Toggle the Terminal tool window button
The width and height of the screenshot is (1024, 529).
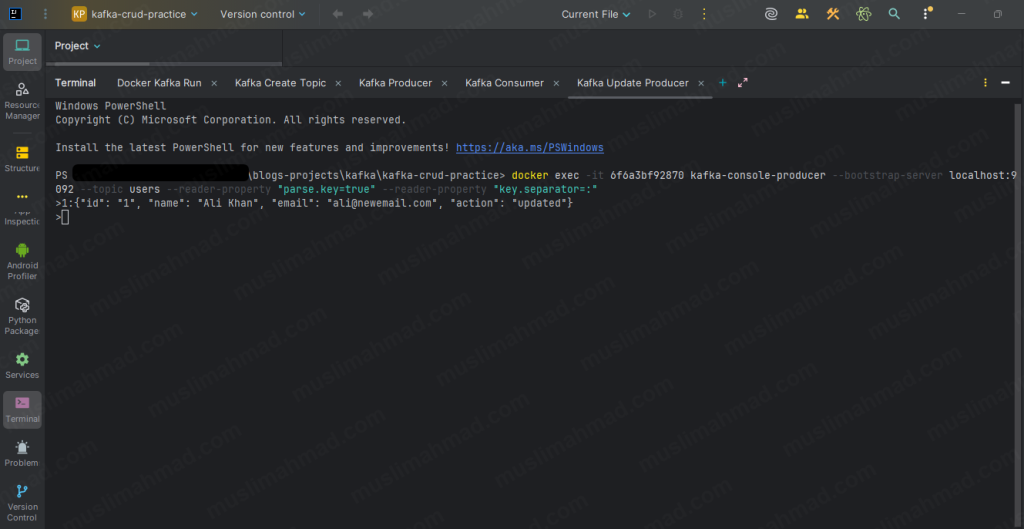click(x=22, y=409)
